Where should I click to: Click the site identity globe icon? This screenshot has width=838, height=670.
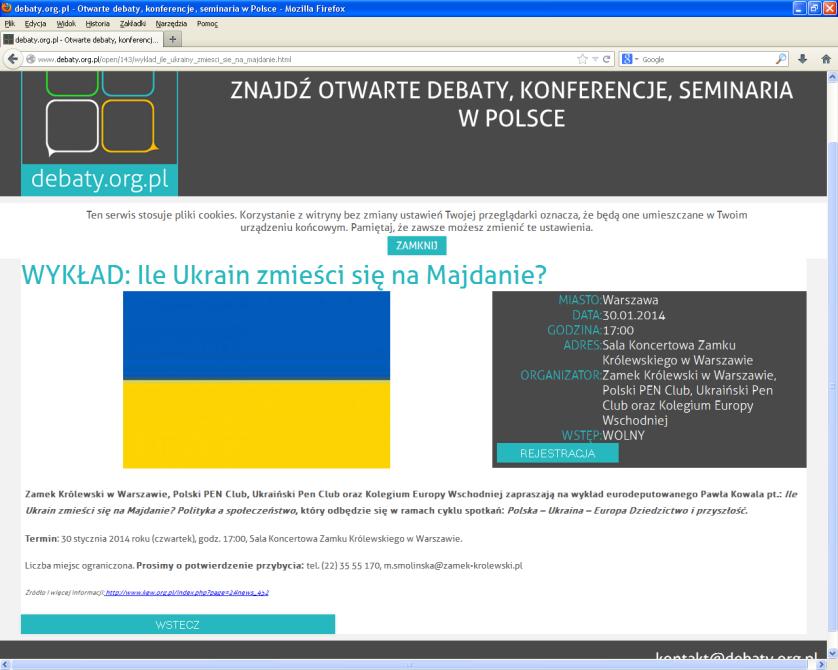pos(31,59)
